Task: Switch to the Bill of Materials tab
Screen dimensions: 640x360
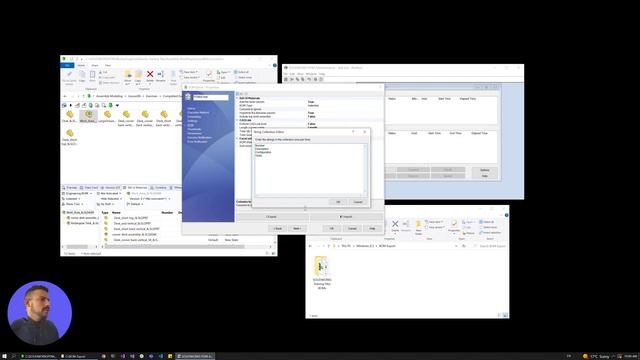Action: tap(135, 188)
